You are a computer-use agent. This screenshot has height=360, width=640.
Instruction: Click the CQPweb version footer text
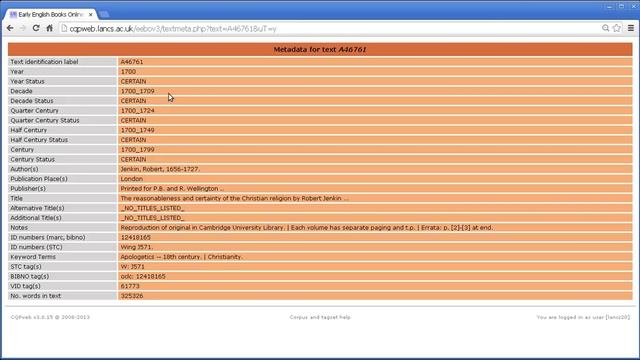50,317
